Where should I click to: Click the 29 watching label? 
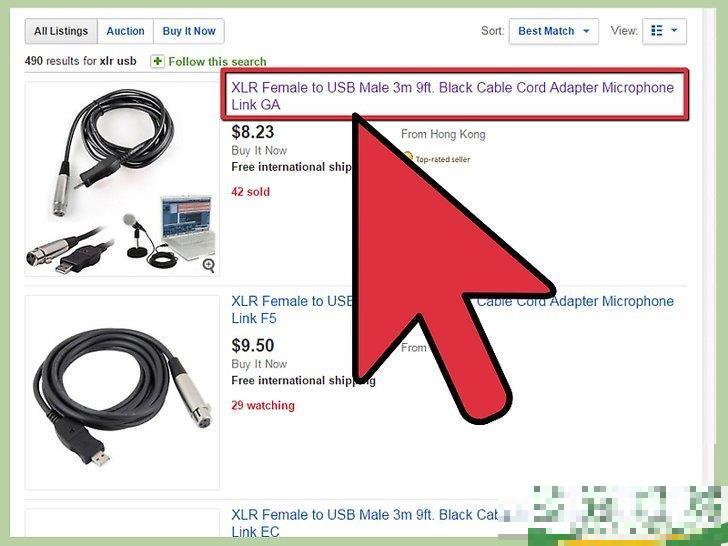point(263,405)
